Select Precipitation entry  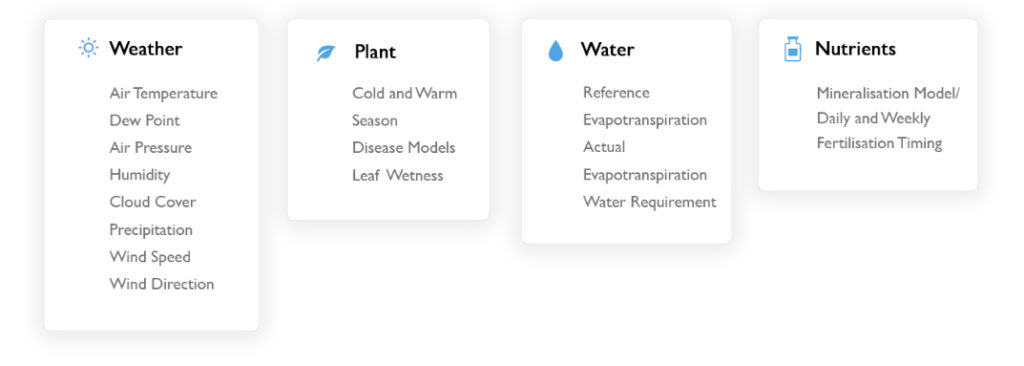pyautogui.click(x=151, y=230)
